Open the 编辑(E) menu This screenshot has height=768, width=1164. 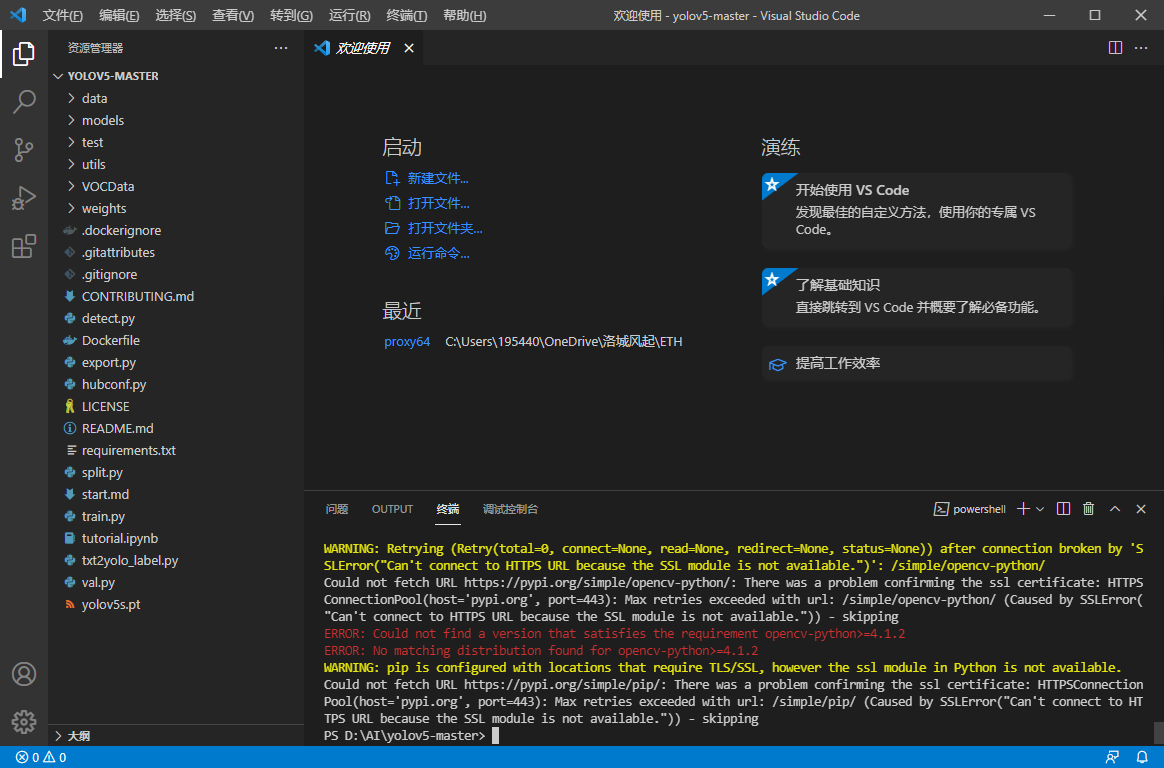(119, 16)
